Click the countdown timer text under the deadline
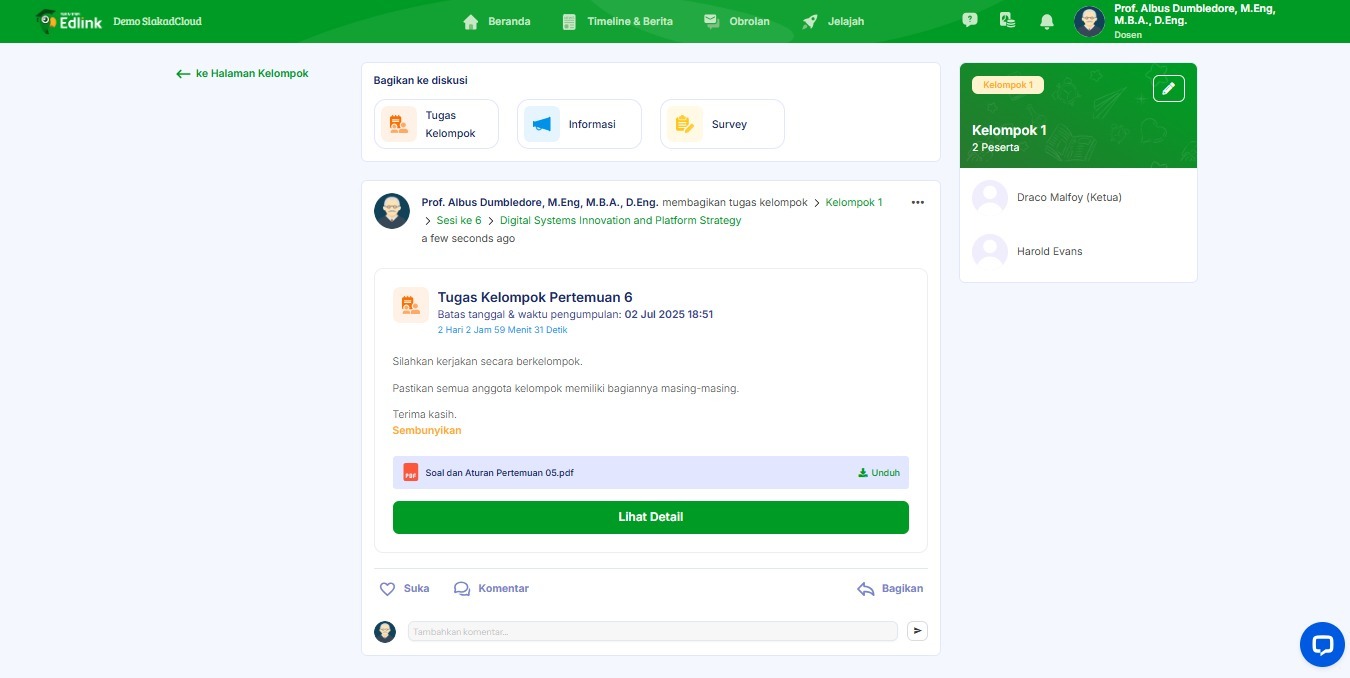Viewport: 1350px width, 678px height. coord(503,329)
